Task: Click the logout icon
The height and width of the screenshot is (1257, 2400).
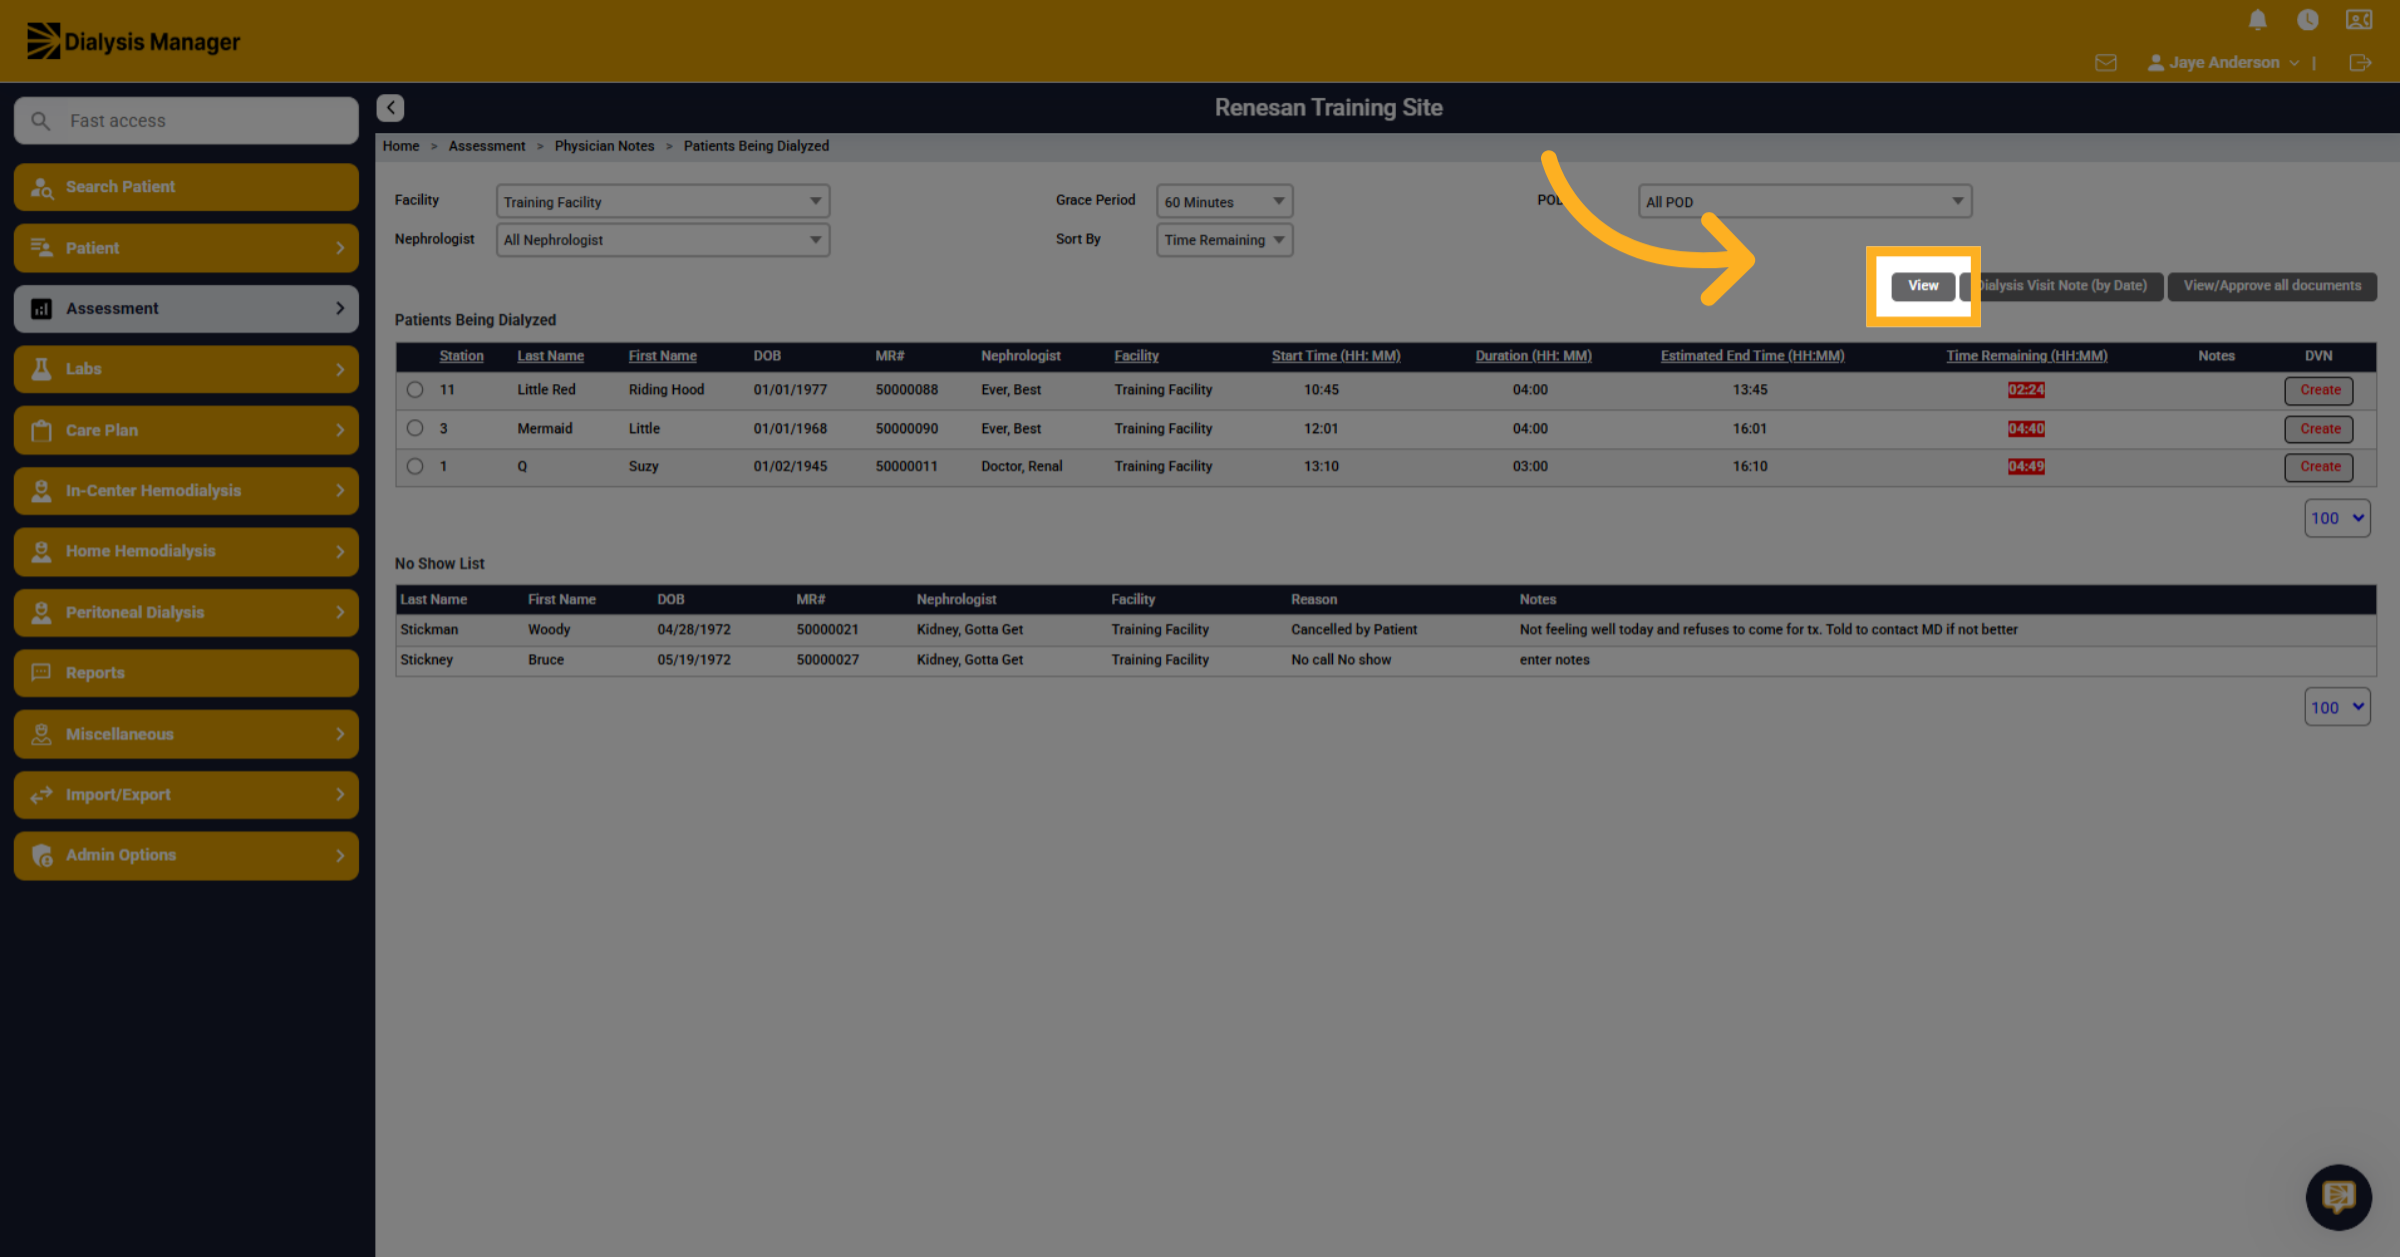Action: pyautogui.click(x=2359, y=63)
